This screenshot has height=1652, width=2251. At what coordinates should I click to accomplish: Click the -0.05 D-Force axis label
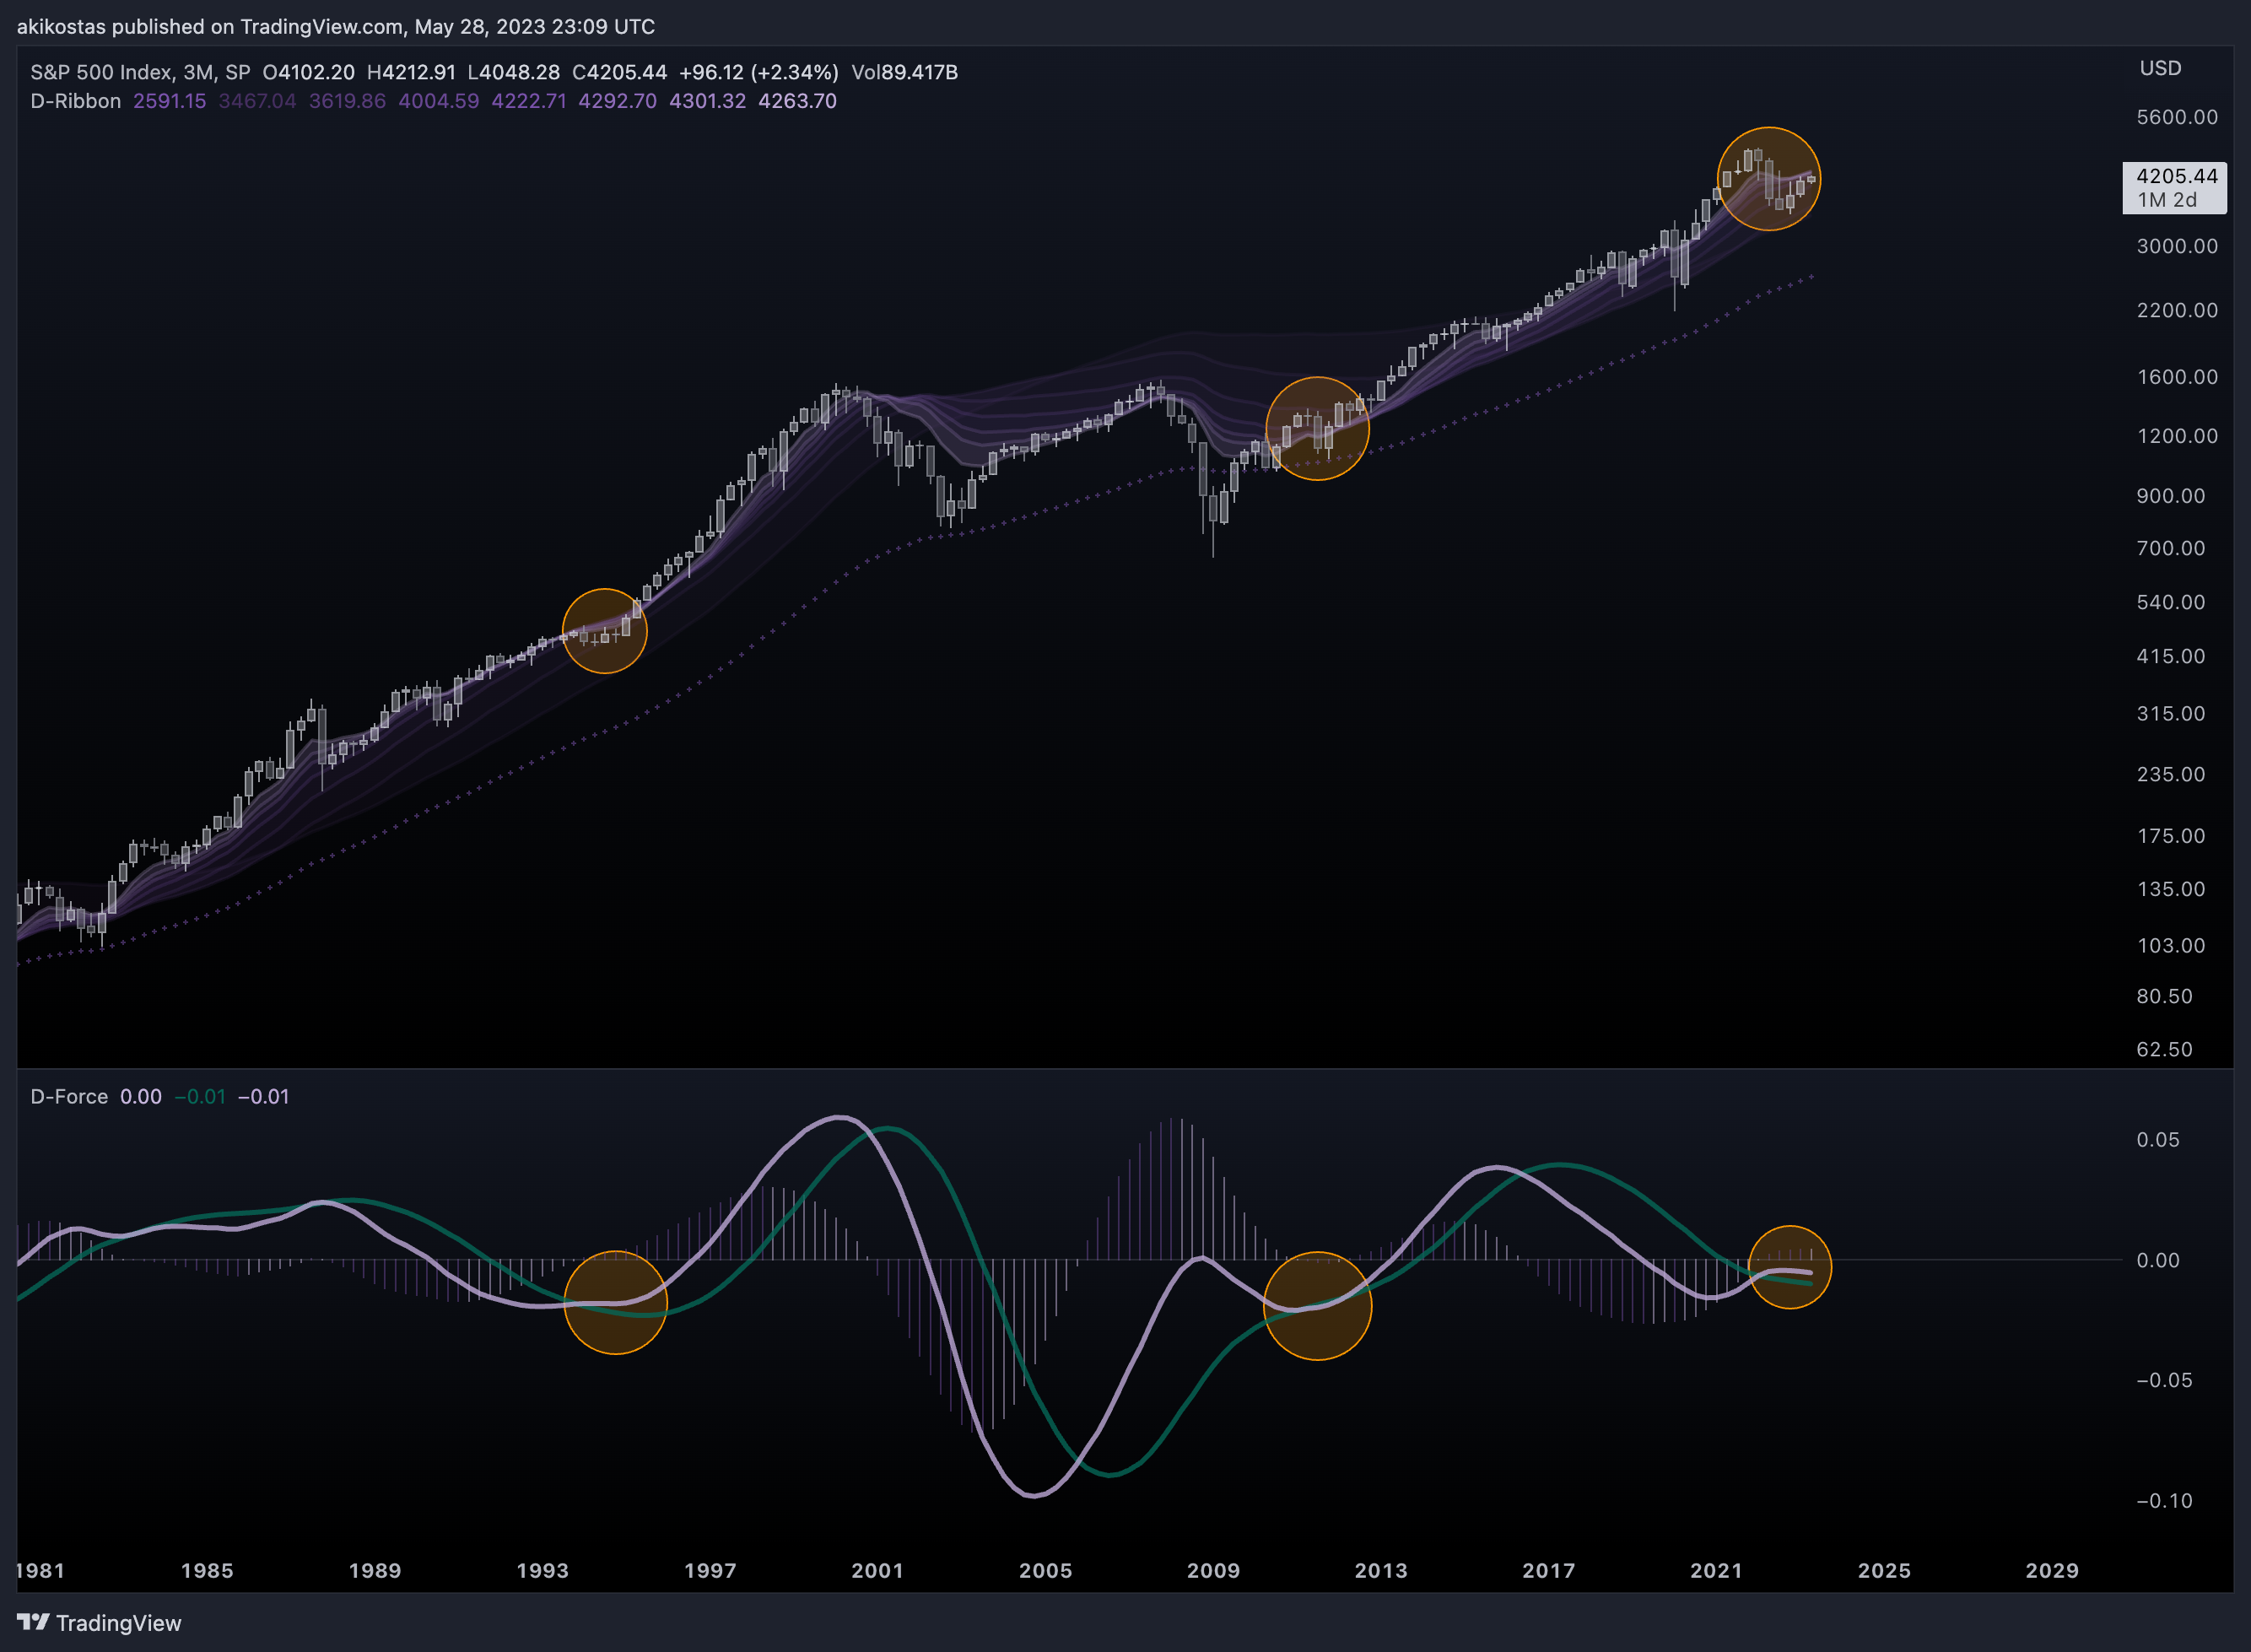tap(2164, 1380)
